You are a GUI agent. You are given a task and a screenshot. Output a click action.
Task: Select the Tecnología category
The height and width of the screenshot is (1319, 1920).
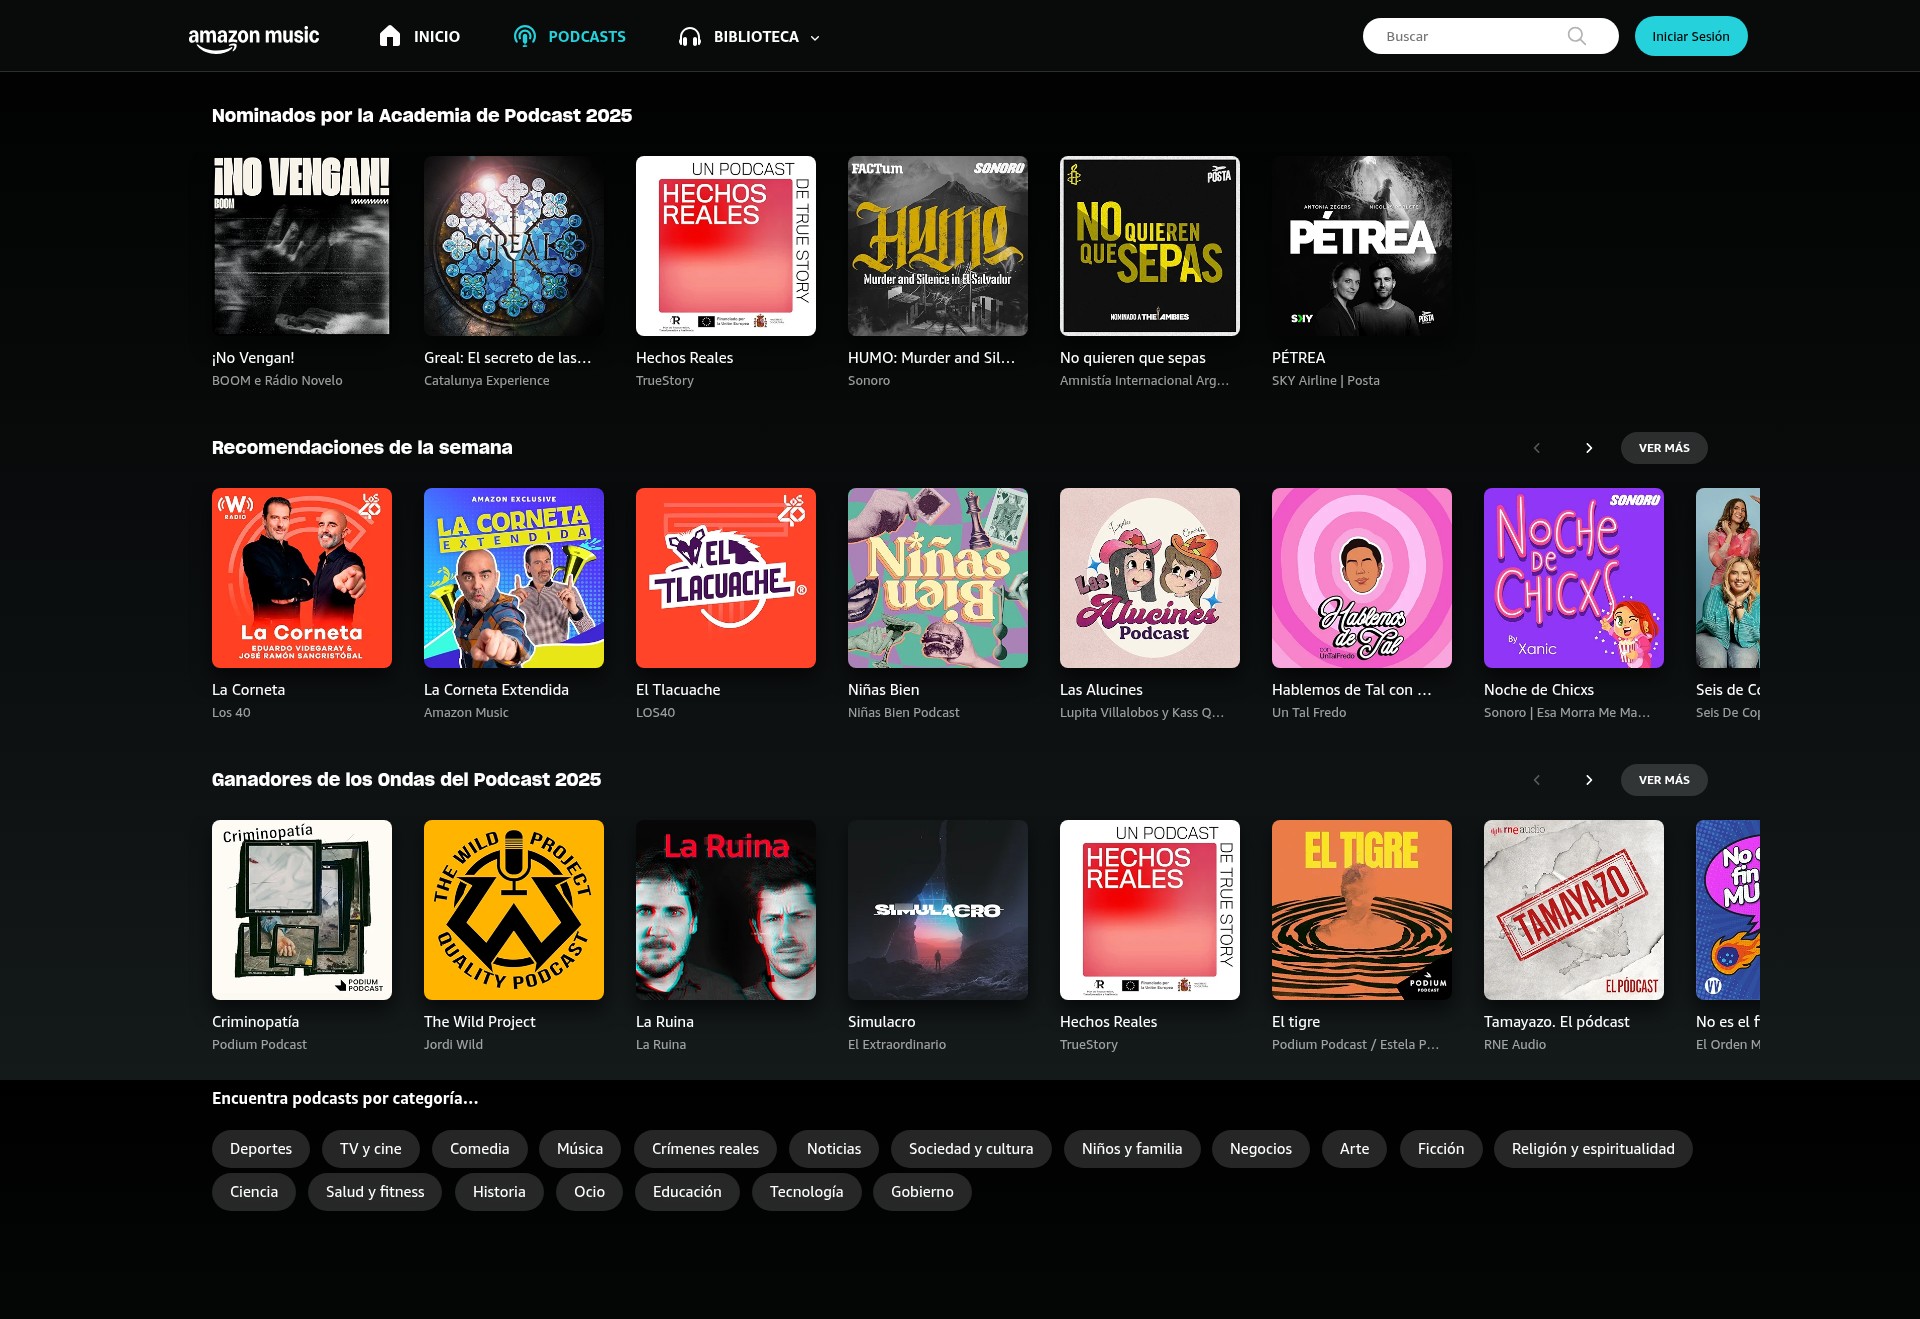(x=806, y=1192)
